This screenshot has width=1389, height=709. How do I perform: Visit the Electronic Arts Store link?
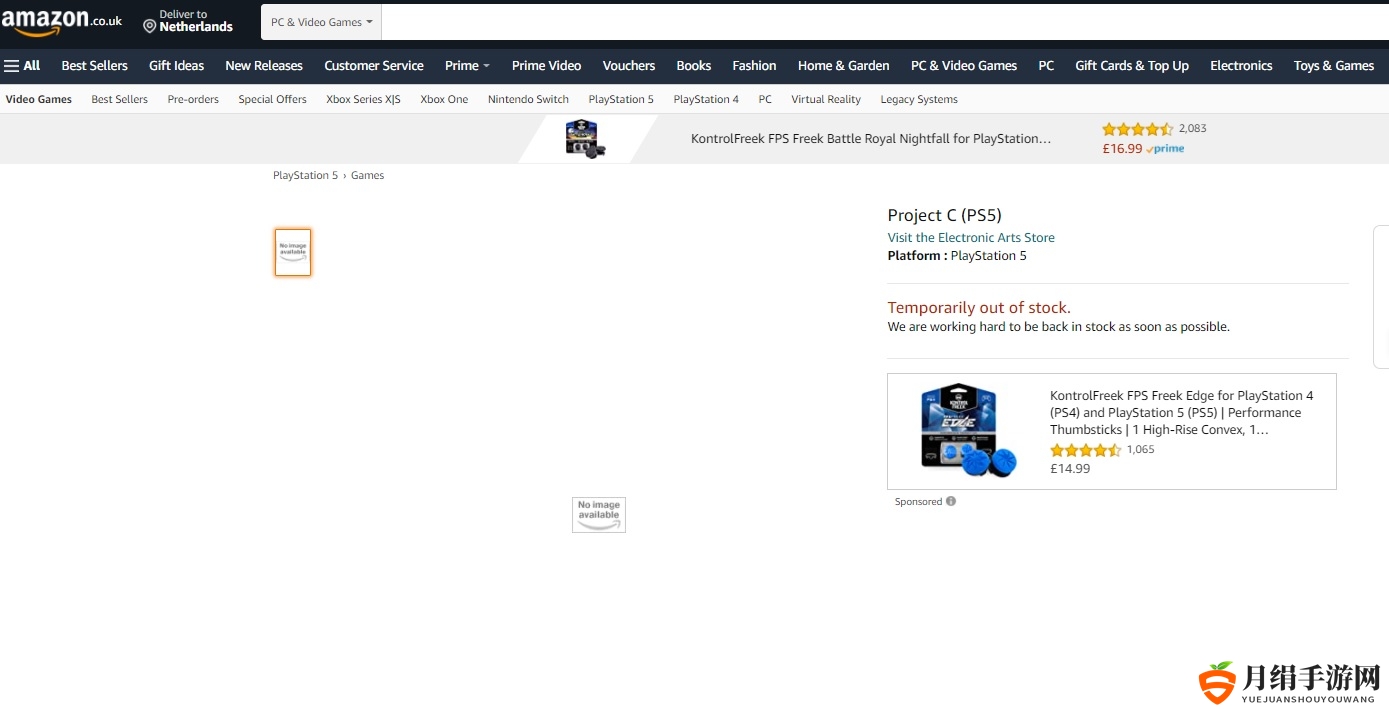click(x=971, y=238)
